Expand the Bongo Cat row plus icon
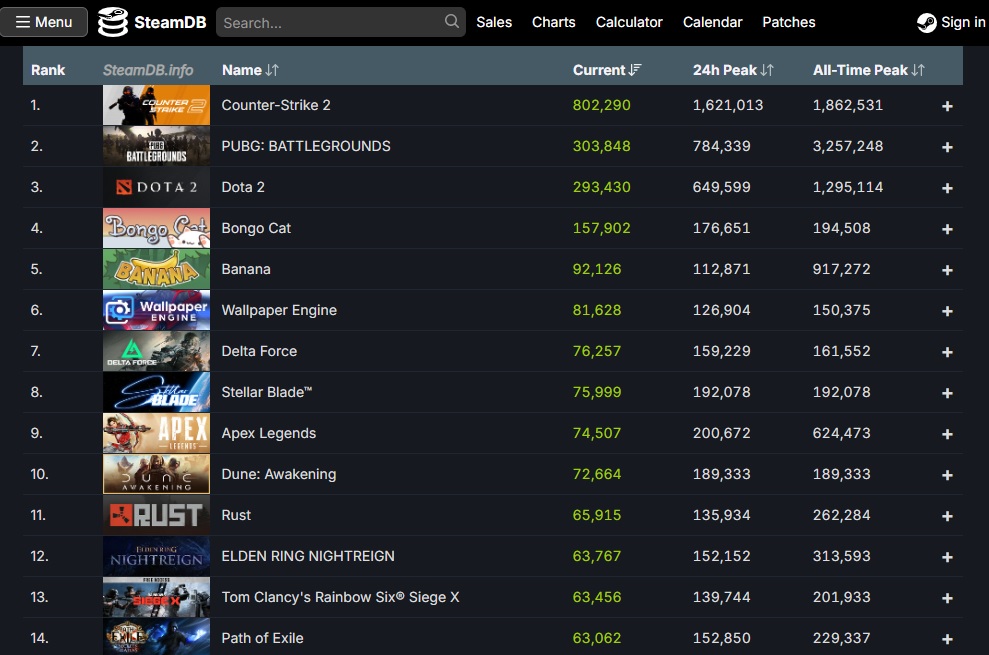989x655 pixels. [947, 229]
